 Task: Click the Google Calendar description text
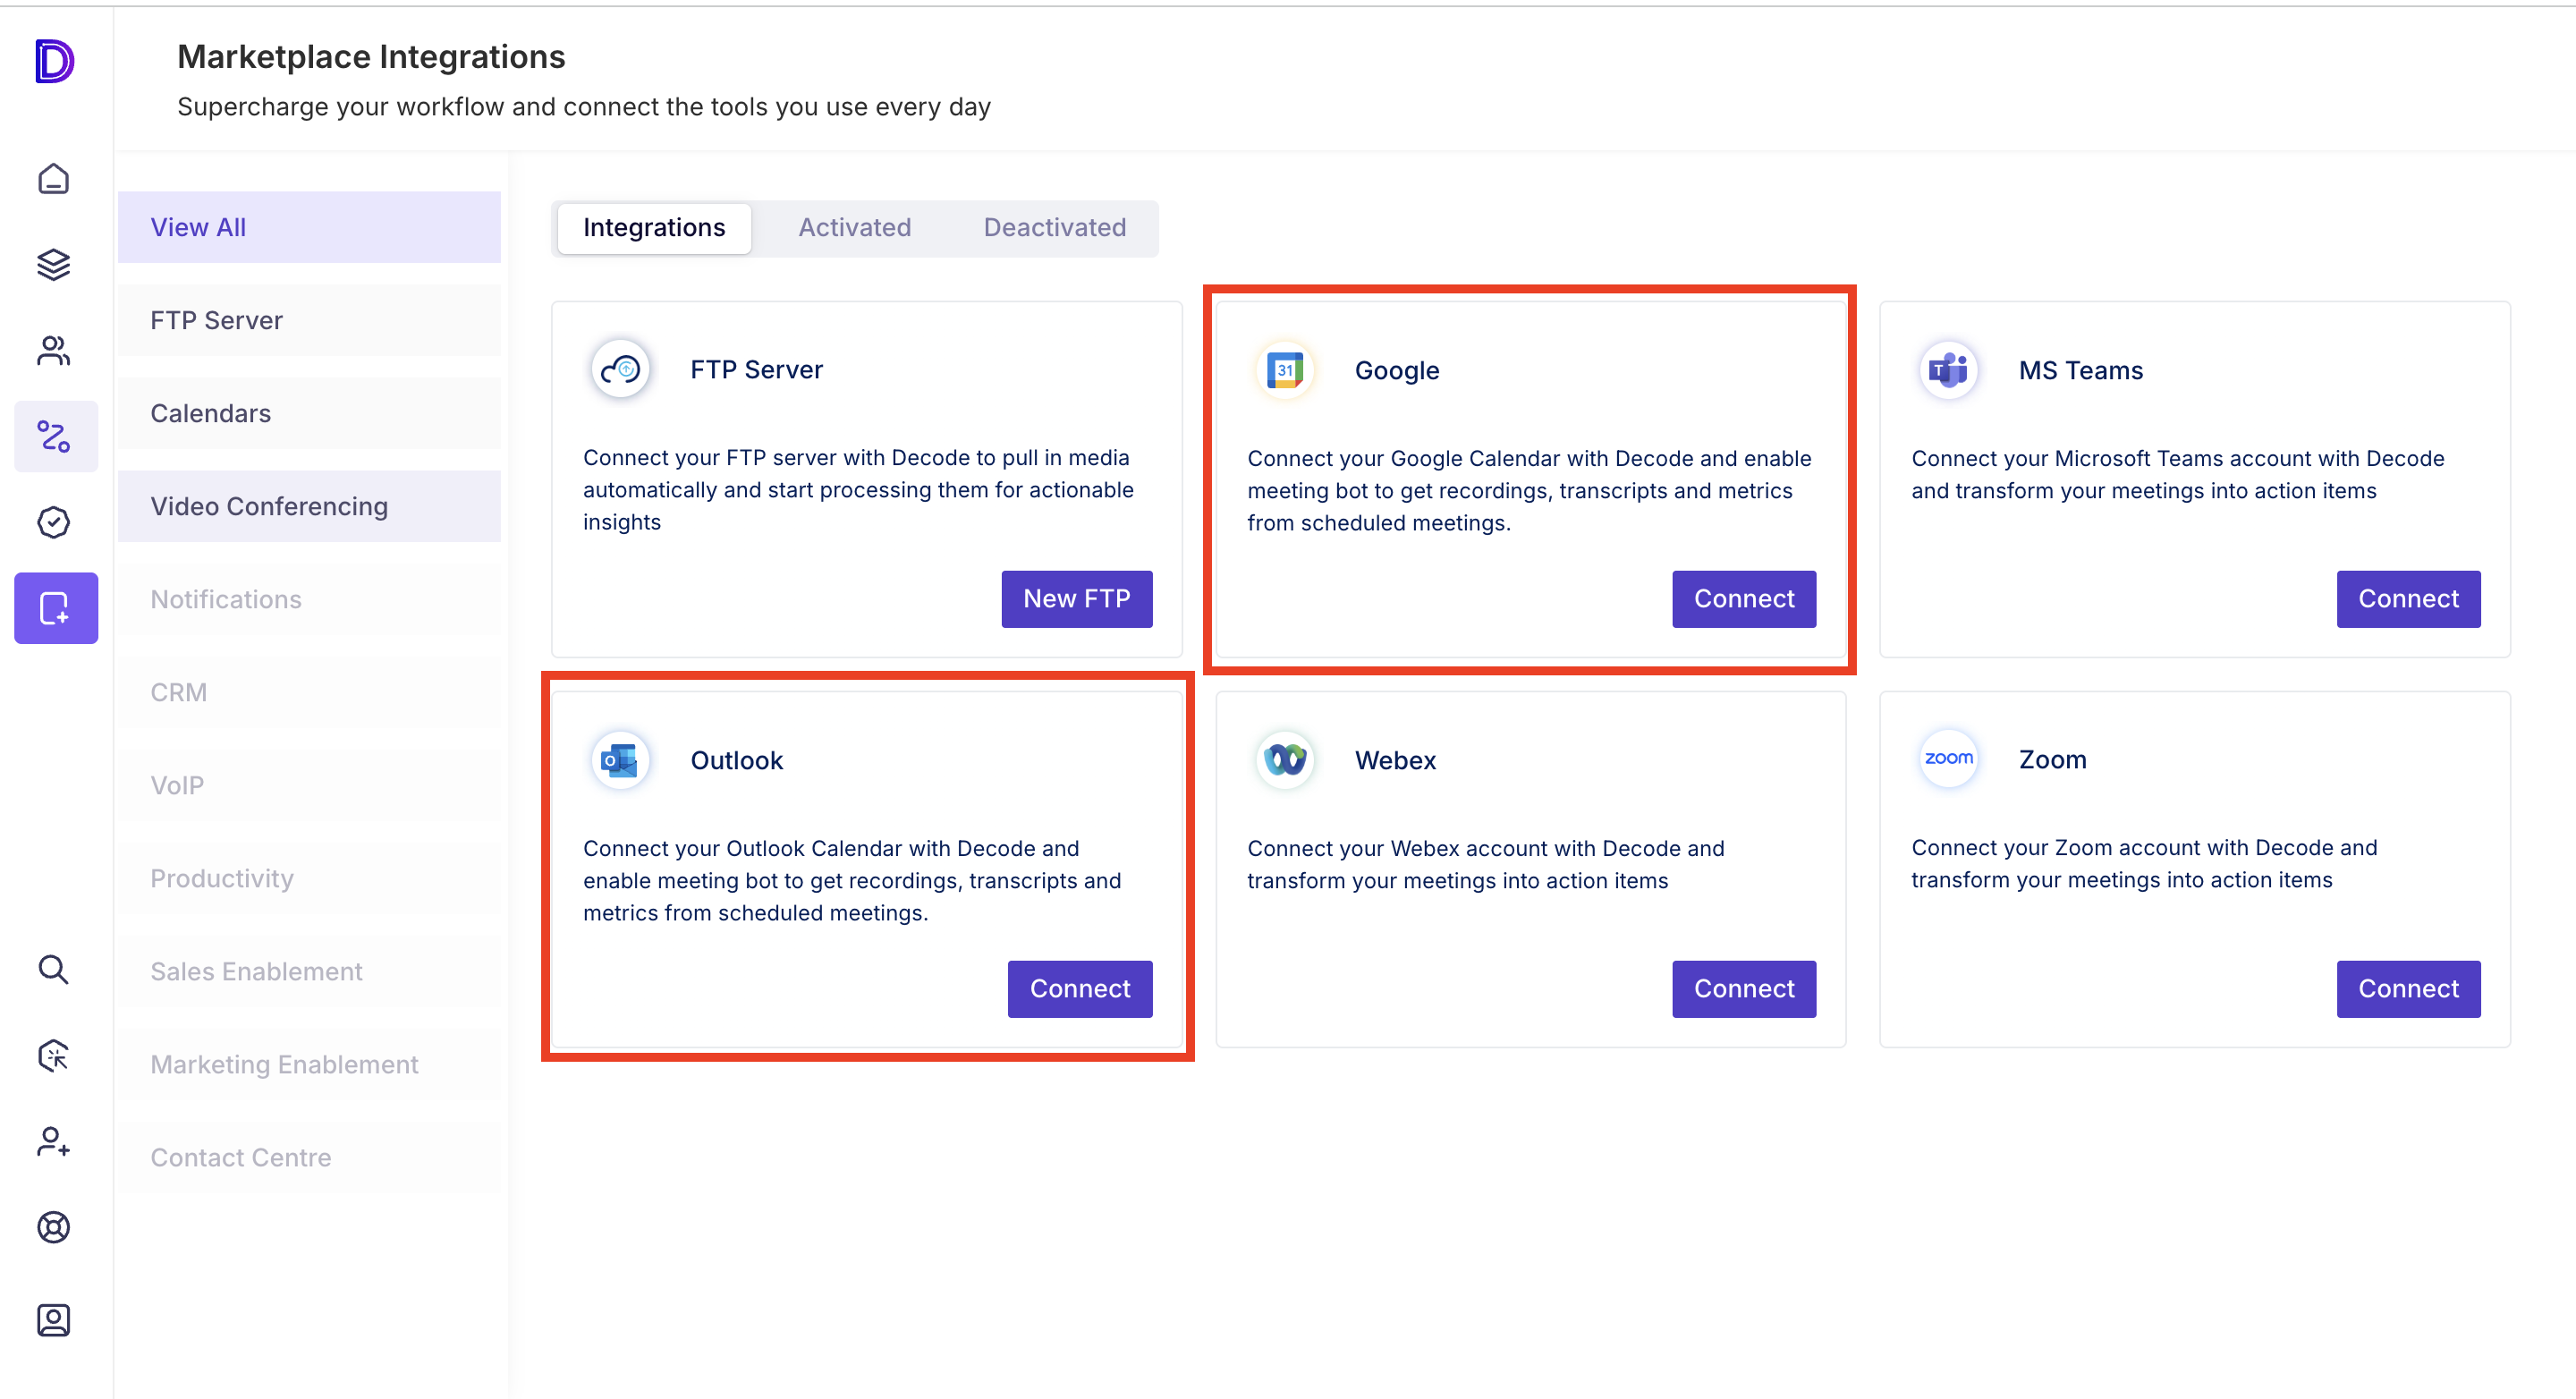(1529, 491)
